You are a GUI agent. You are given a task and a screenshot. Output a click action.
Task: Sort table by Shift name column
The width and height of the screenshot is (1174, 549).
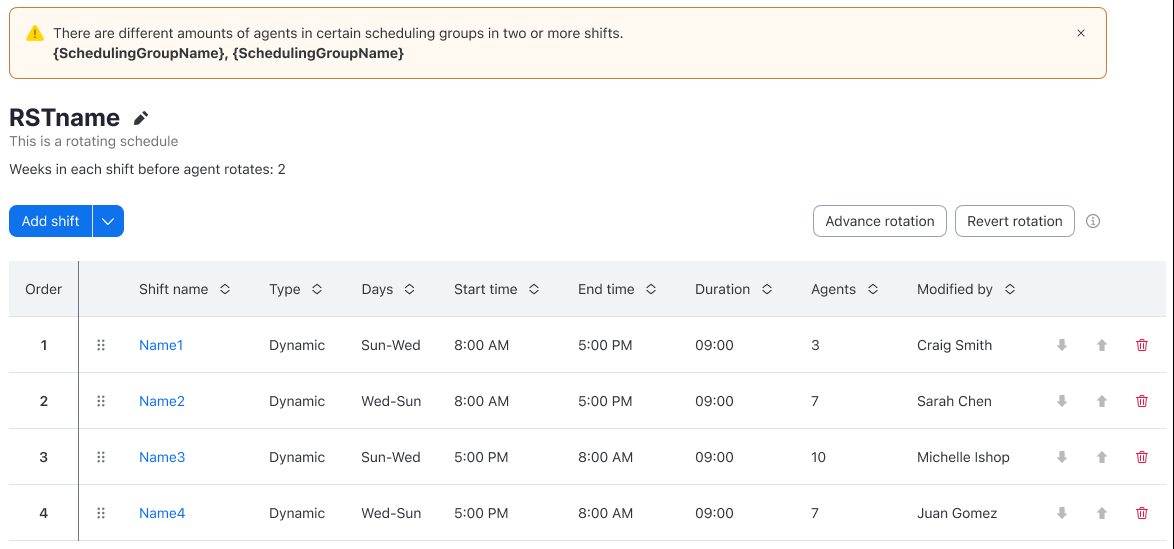click(x=225, y=289)
